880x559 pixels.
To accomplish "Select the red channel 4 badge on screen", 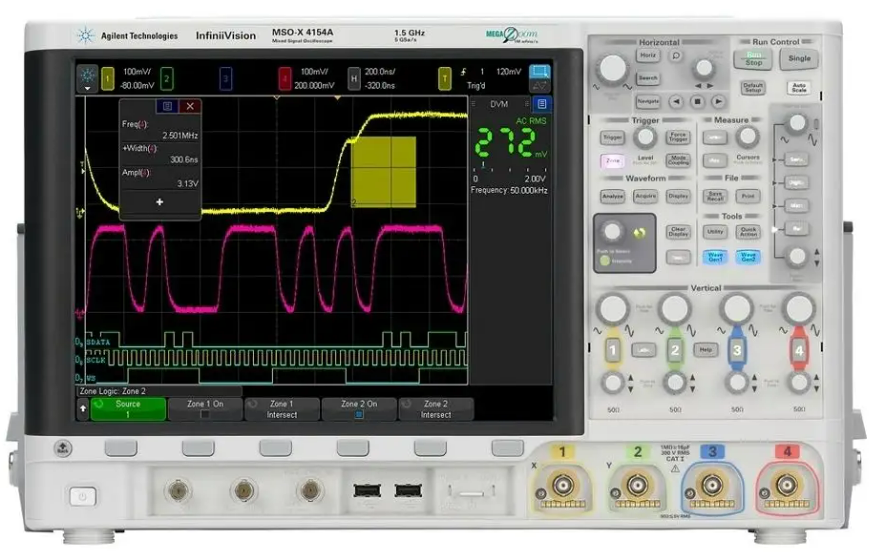I will (285, 79).
